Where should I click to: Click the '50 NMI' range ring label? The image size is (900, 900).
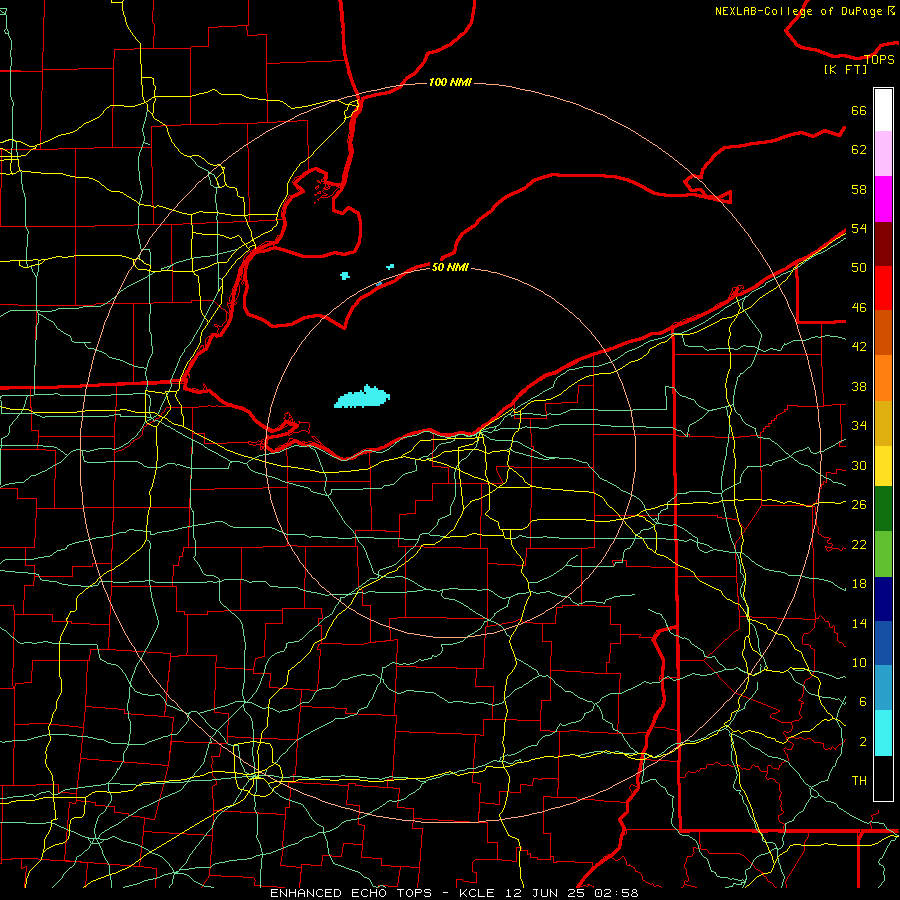(450, 267)
